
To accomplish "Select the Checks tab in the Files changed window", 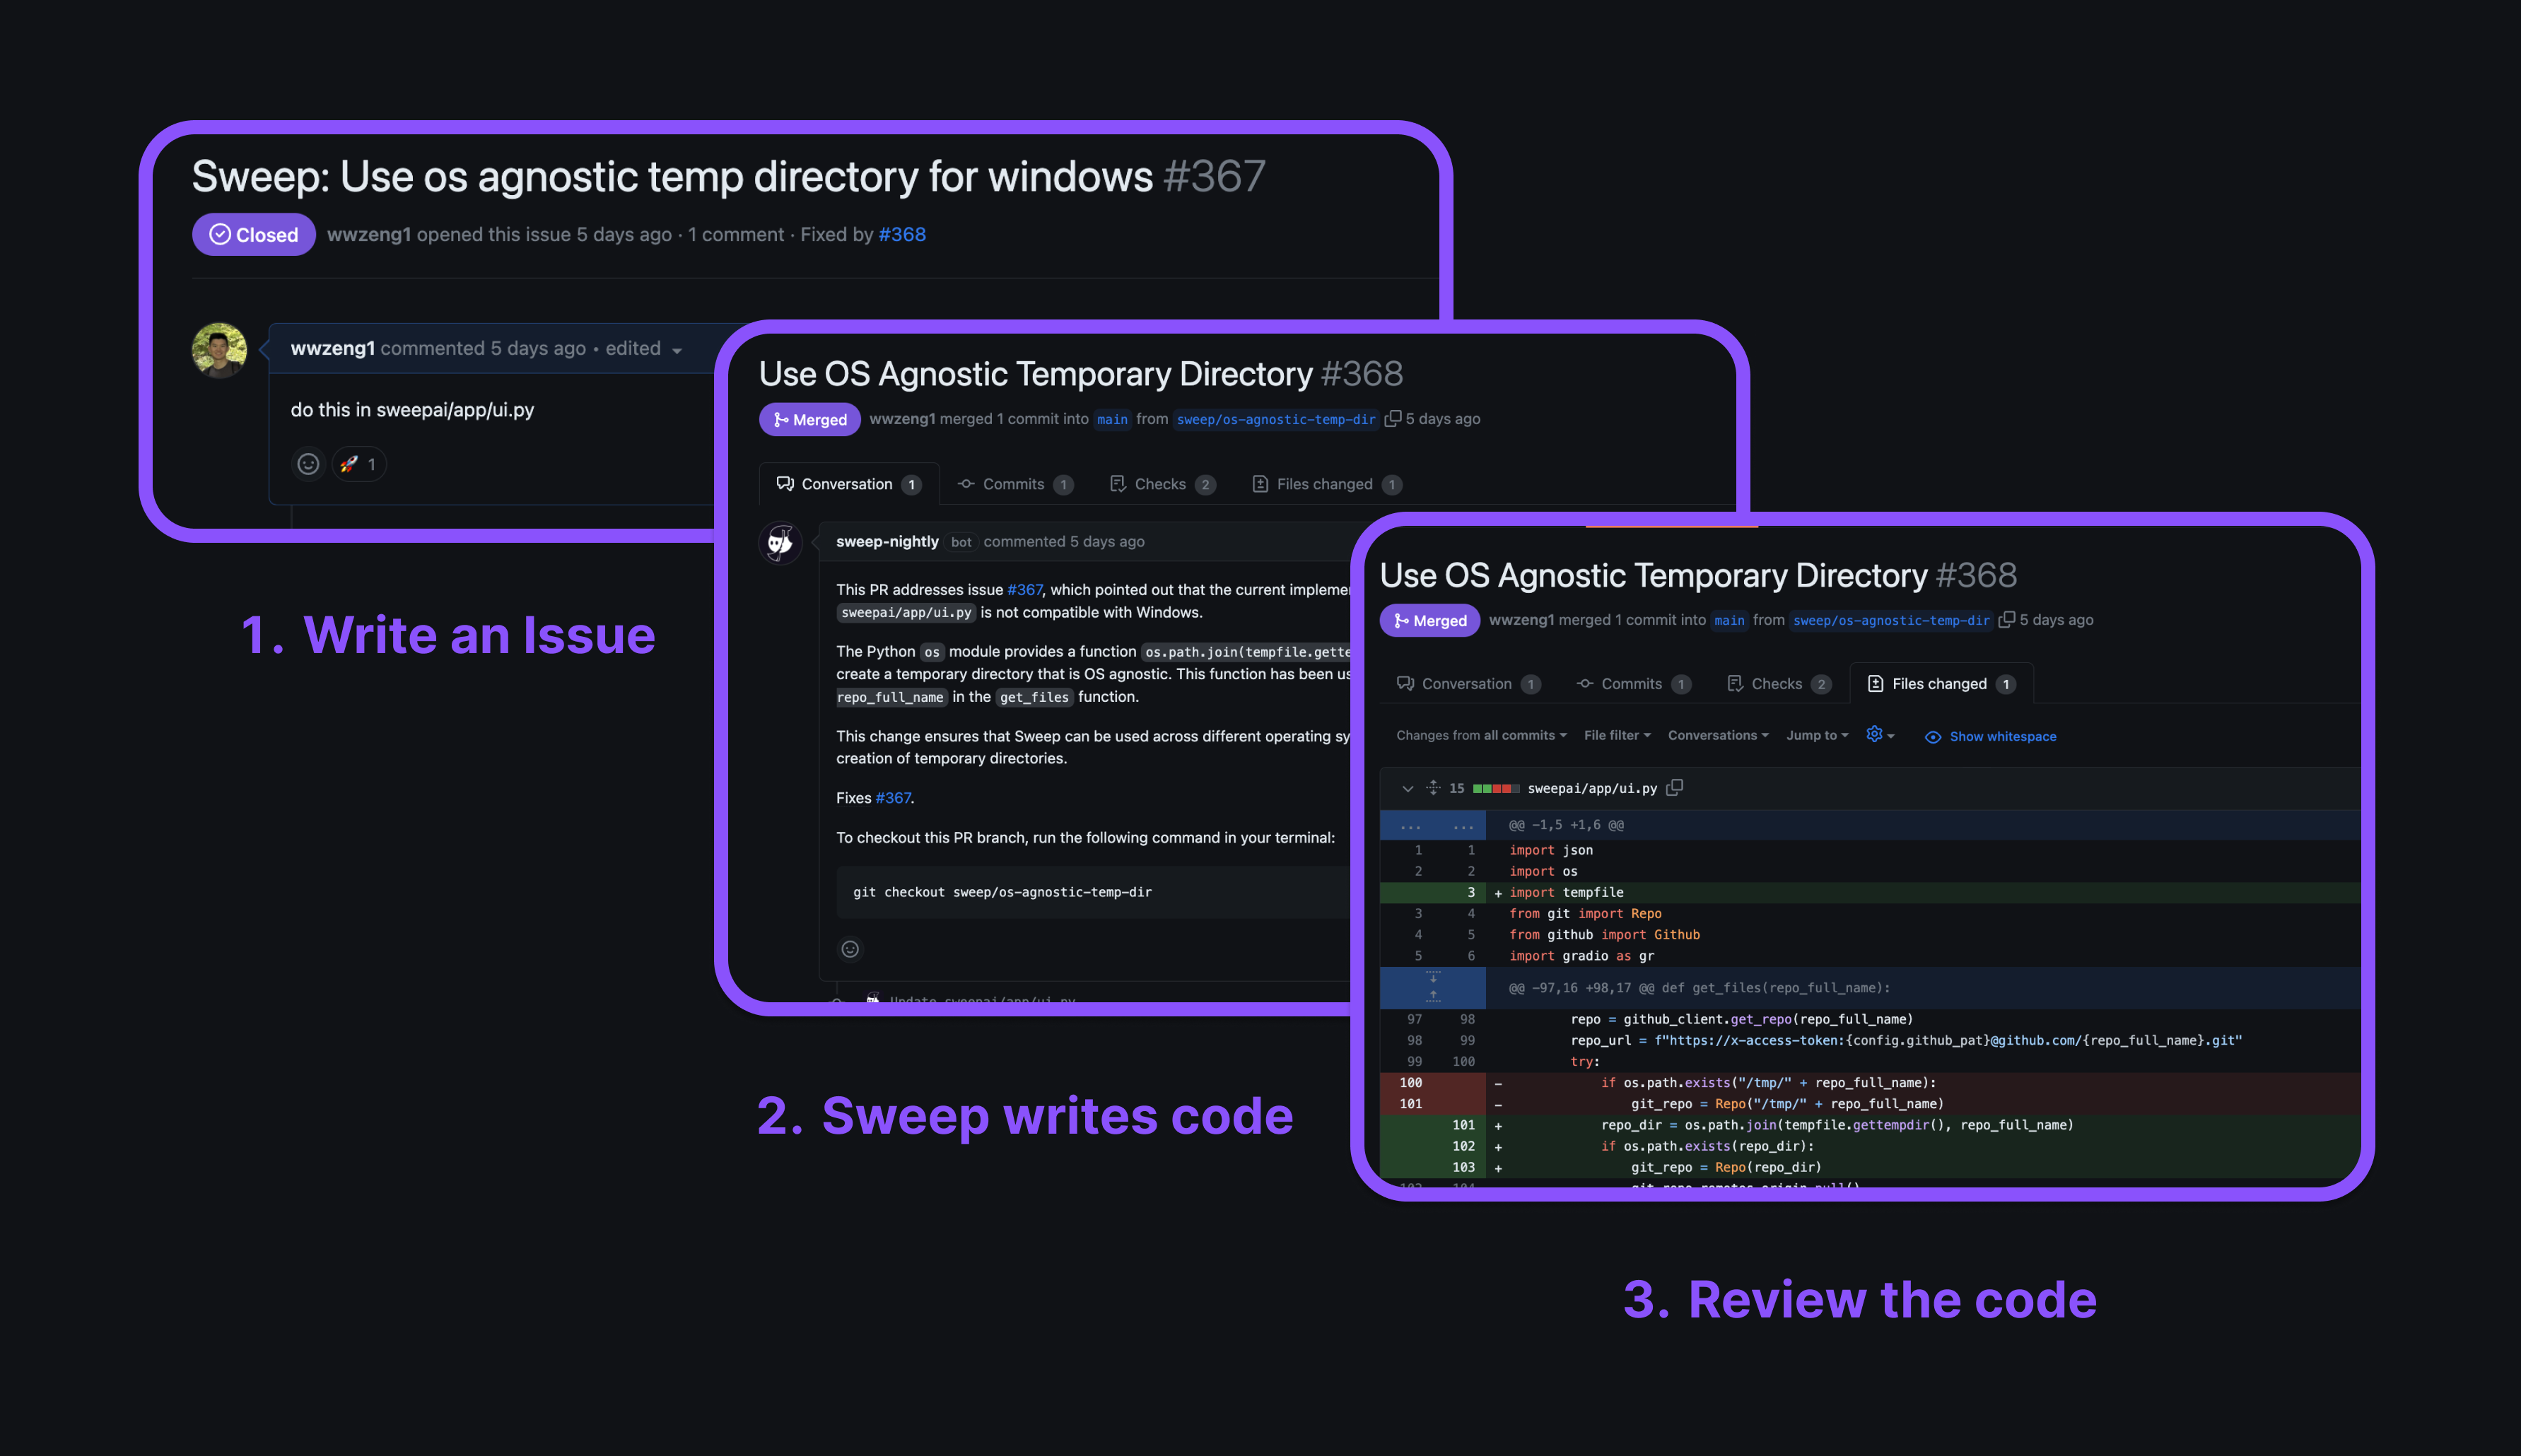I will click(1778, 684).
